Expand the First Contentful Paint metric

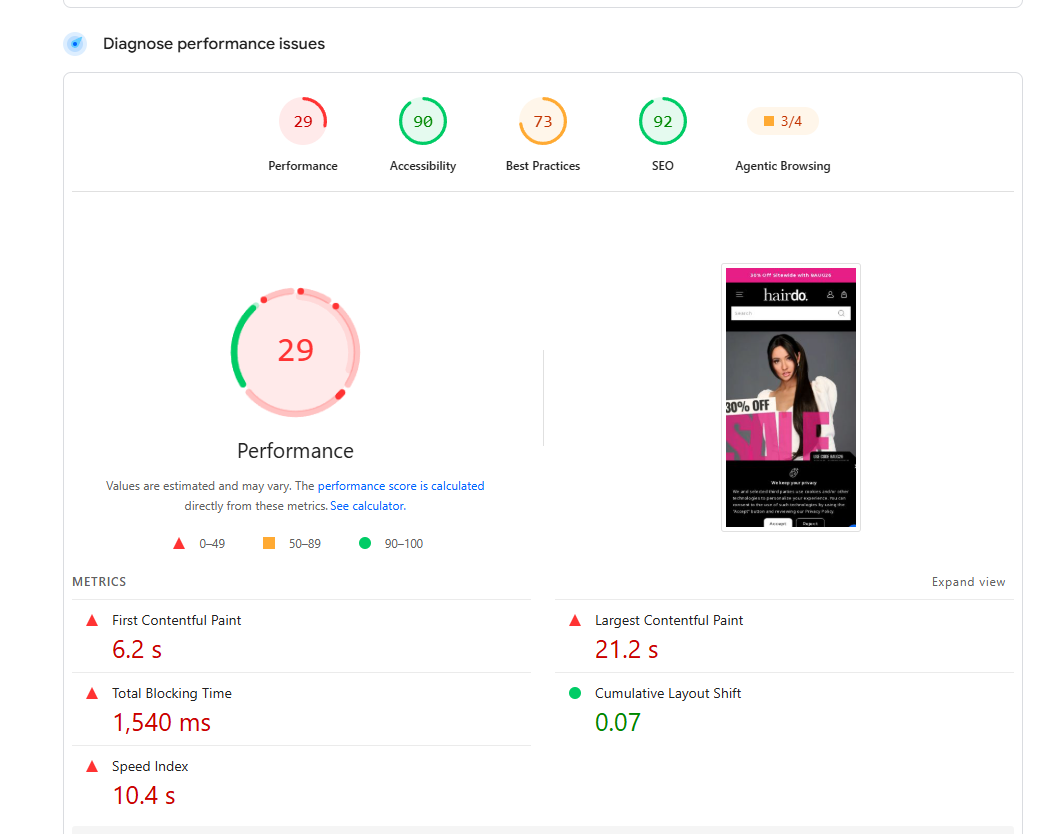tap(302, 636)
